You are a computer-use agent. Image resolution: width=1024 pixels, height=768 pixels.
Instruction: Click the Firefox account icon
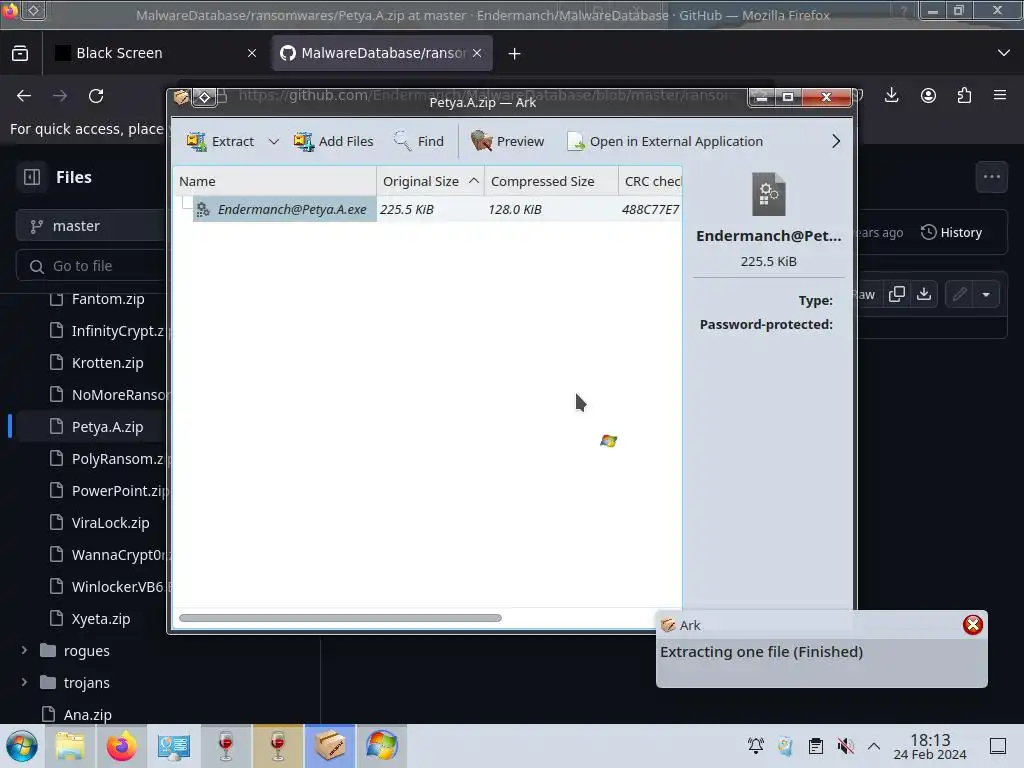tap(928, 95)
